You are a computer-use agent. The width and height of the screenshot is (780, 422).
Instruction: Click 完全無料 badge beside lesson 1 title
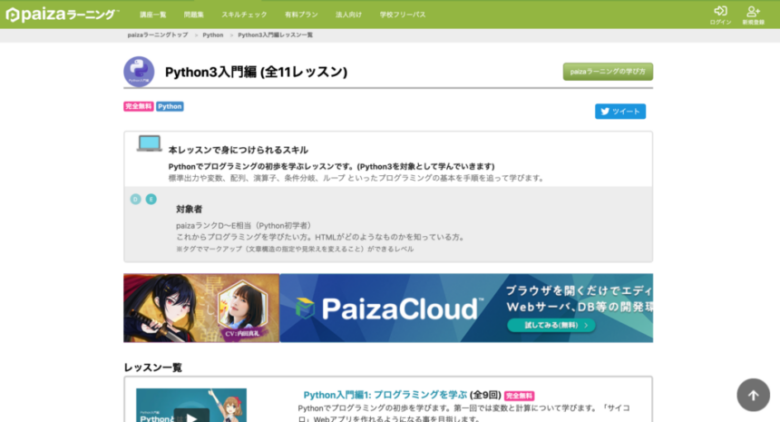(x=519, y=396)
